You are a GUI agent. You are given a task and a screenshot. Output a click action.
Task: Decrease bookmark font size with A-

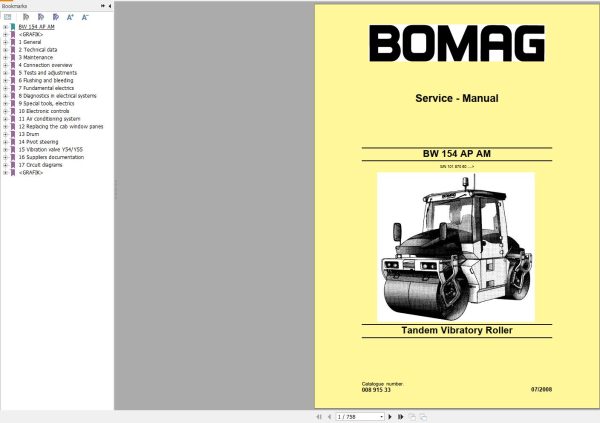pos(85,17)
